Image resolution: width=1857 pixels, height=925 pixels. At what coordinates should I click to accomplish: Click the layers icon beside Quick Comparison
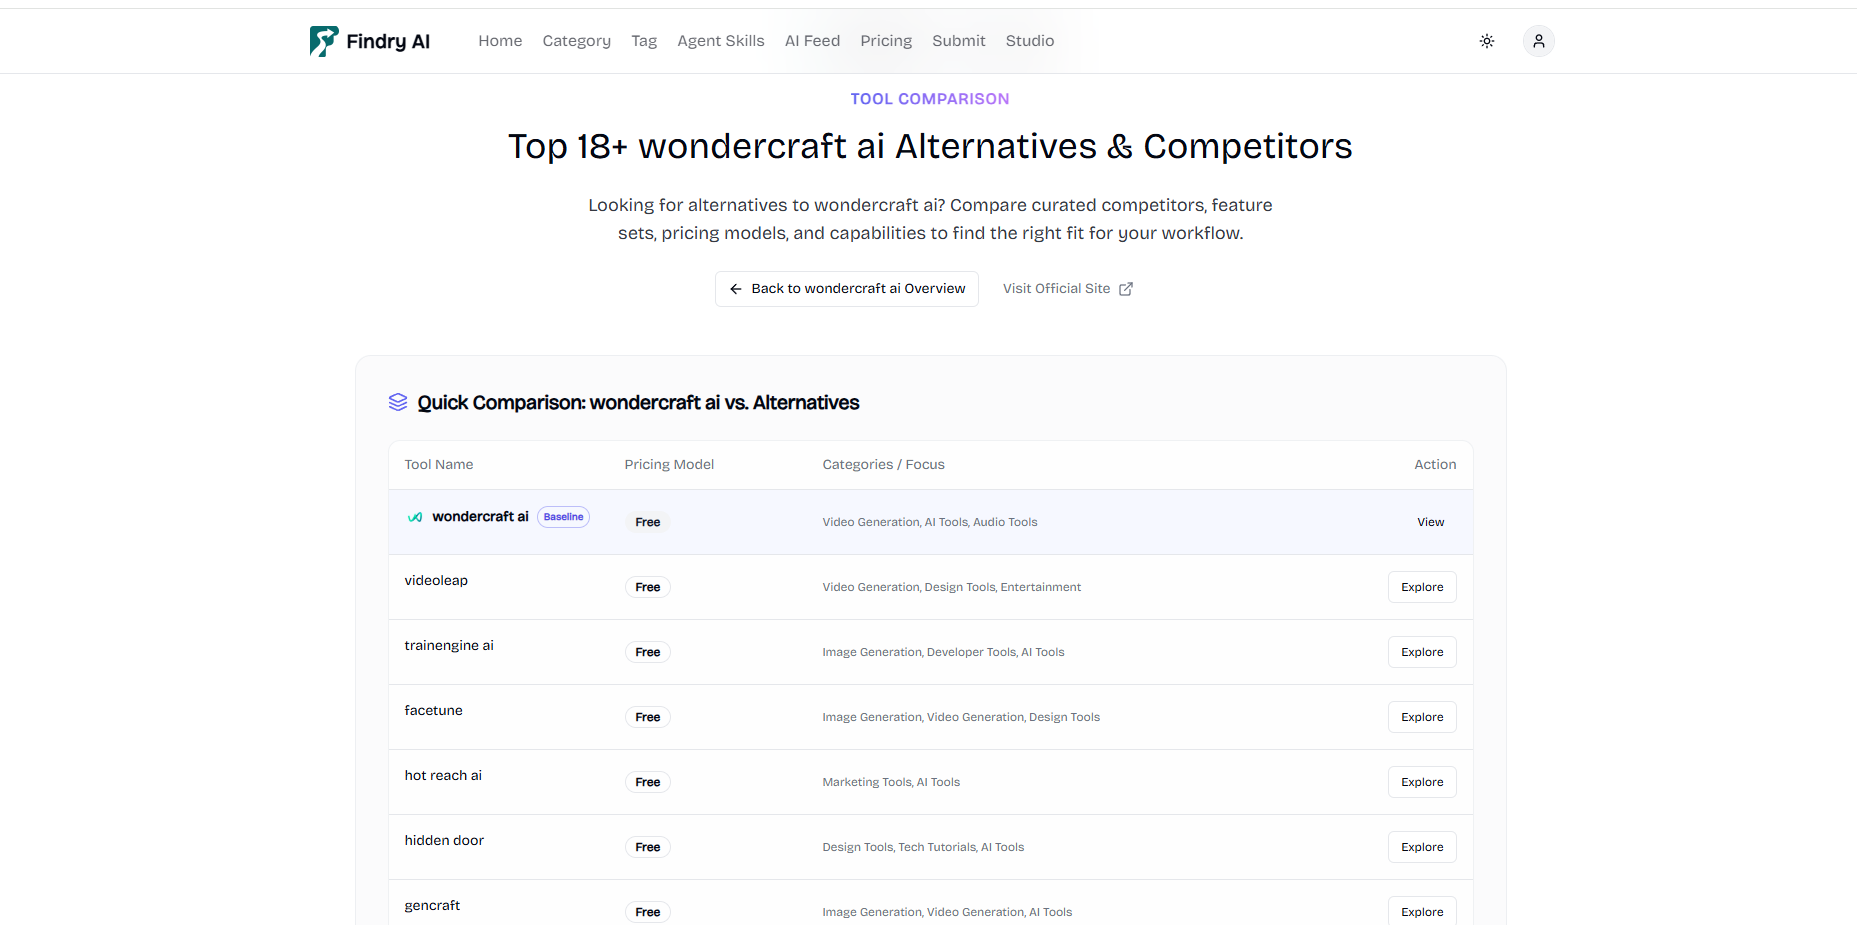398,402
